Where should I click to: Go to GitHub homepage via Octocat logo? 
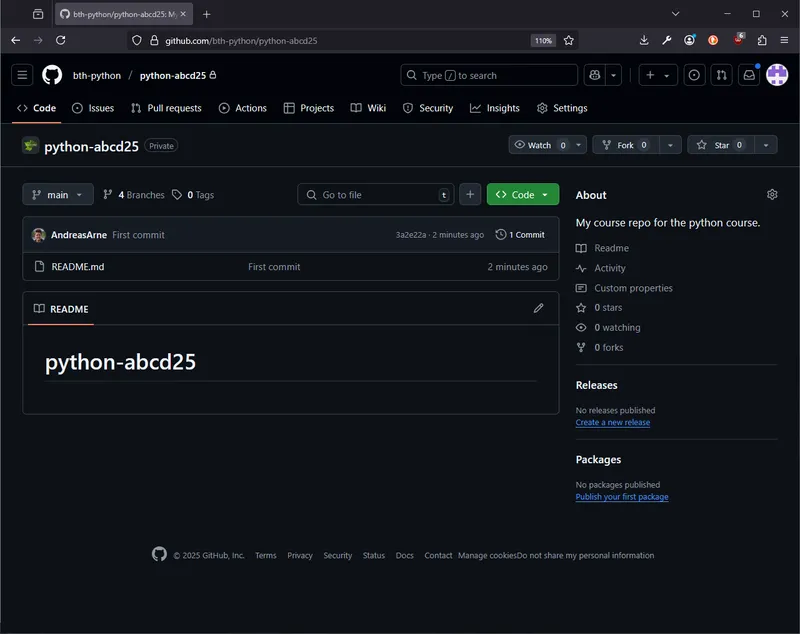coord(52,75)
